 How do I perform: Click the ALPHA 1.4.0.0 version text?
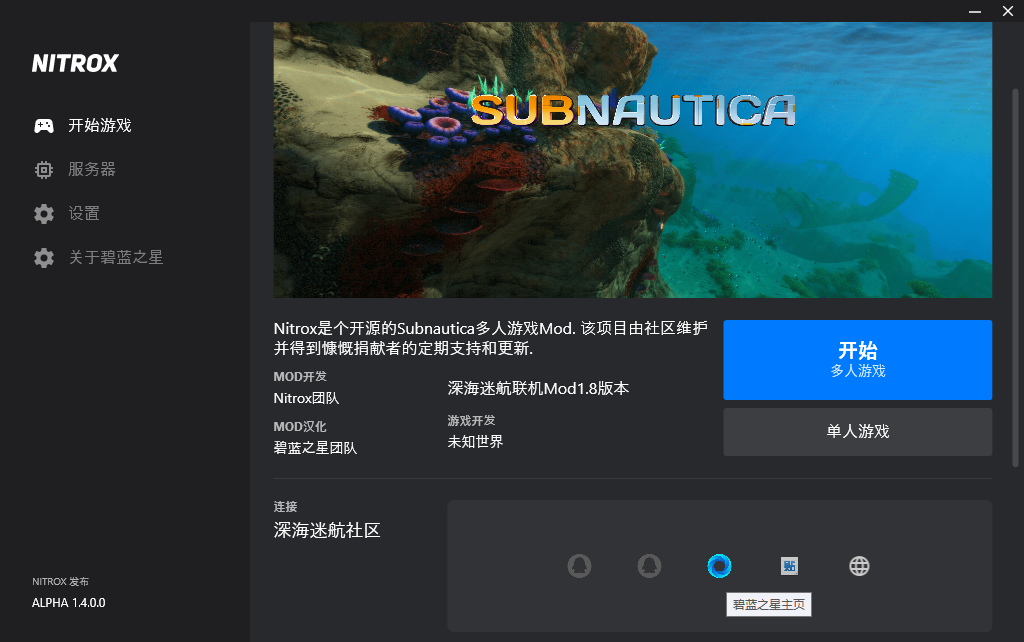click(x=69, y=603)
